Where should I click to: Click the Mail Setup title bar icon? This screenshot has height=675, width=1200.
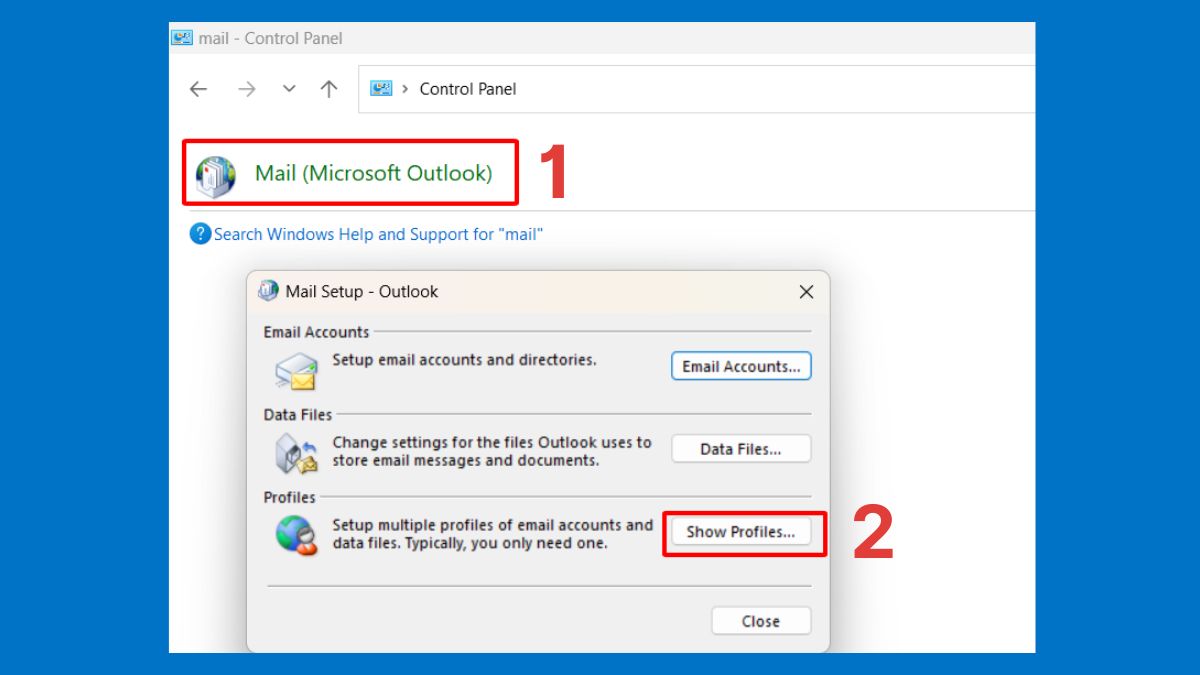click(x=268, y=291)
